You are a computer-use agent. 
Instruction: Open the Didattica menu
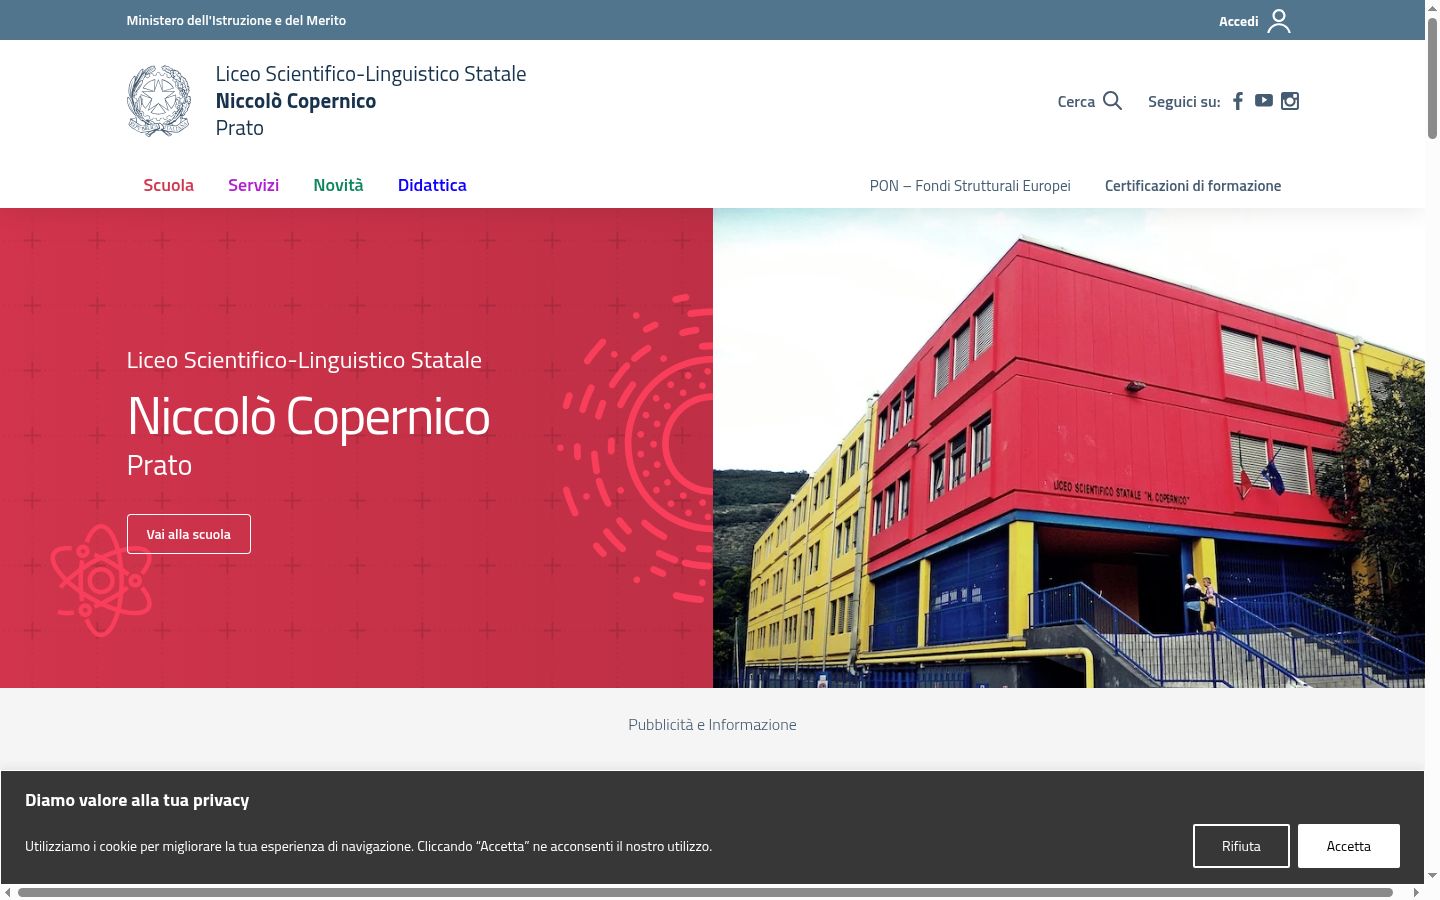coord(432,185)
